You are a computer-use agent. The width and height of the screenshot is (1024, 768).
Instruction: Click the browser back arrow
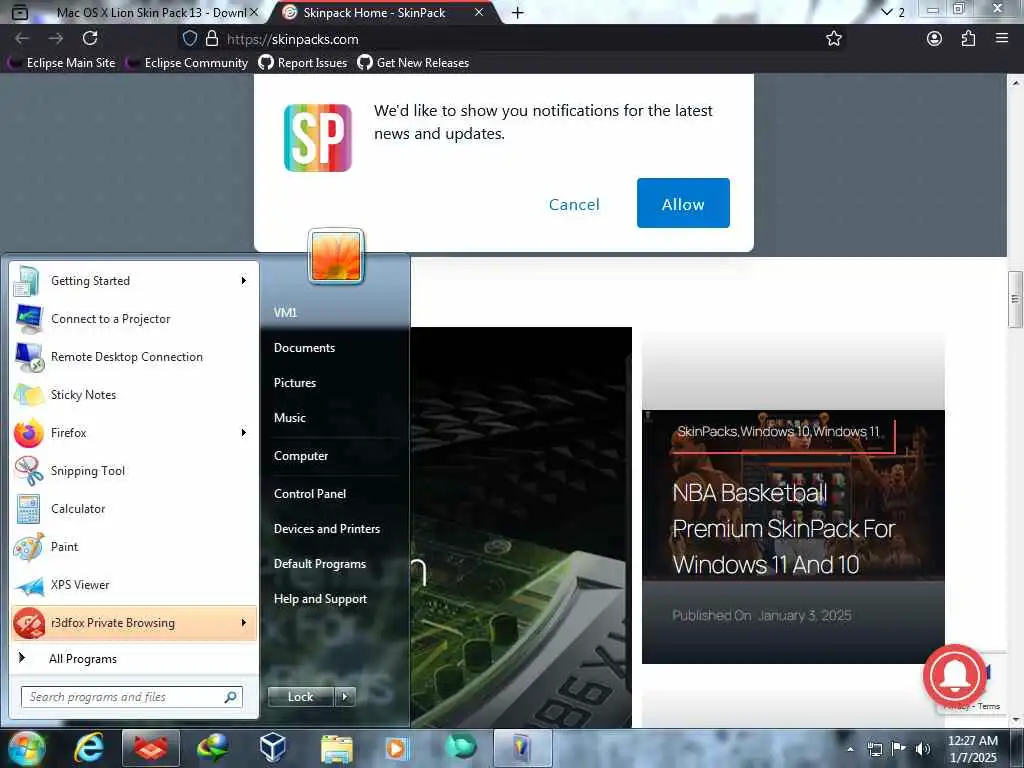pos(22,39)
